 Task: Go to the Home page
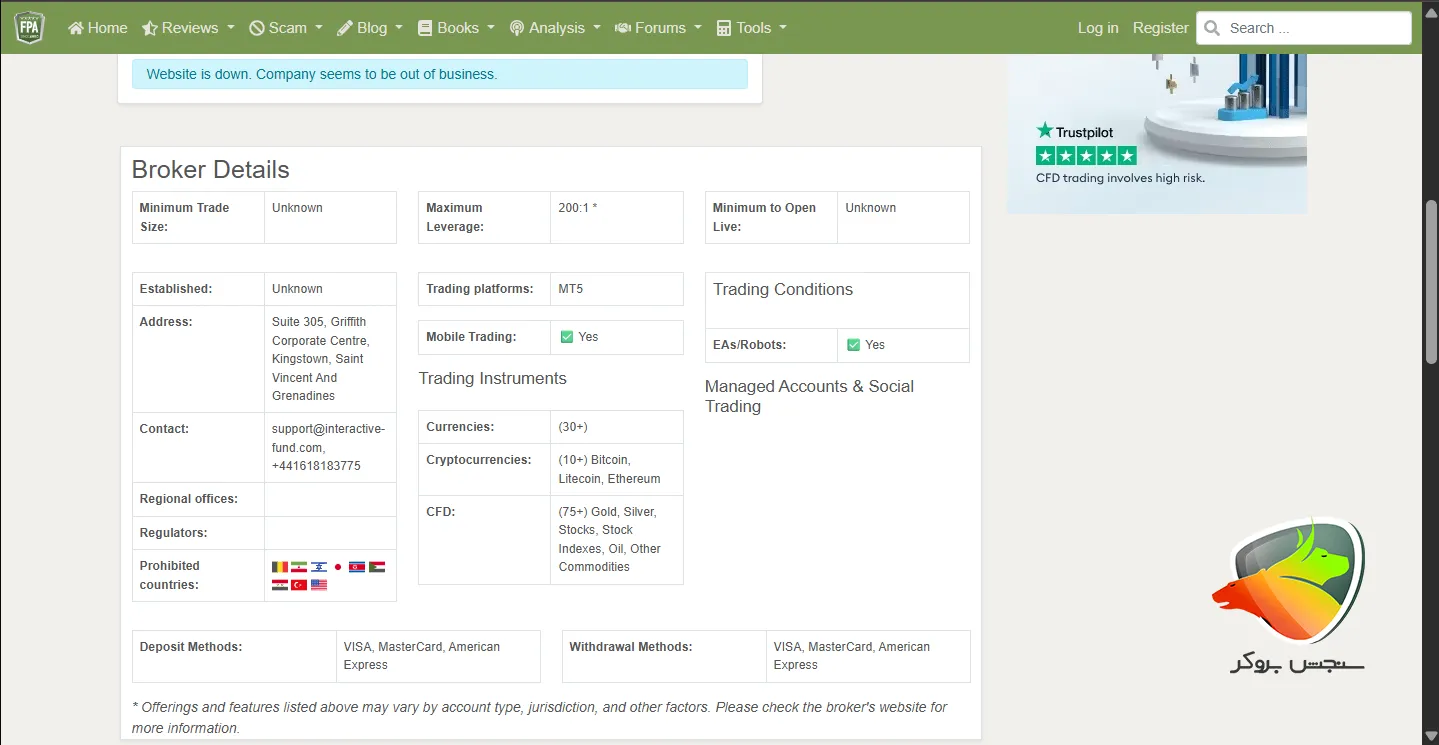tap(98, 28)
